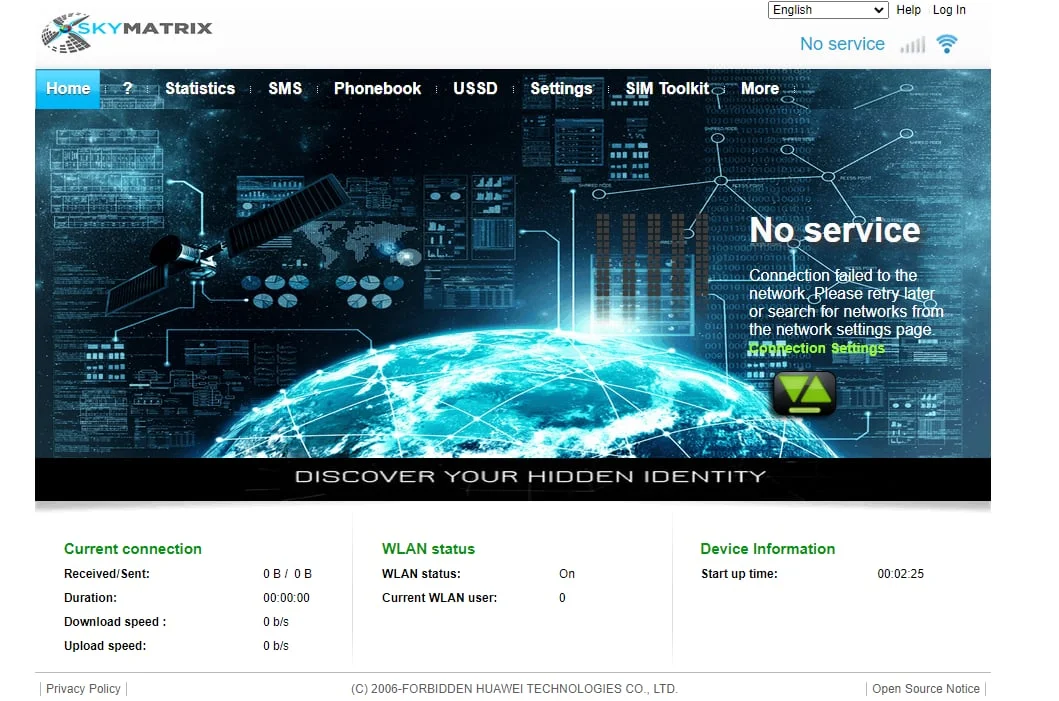This screenshot has height=701, width=1059.
Task: Click the large No service banner heading
Action: coord(835,230)
